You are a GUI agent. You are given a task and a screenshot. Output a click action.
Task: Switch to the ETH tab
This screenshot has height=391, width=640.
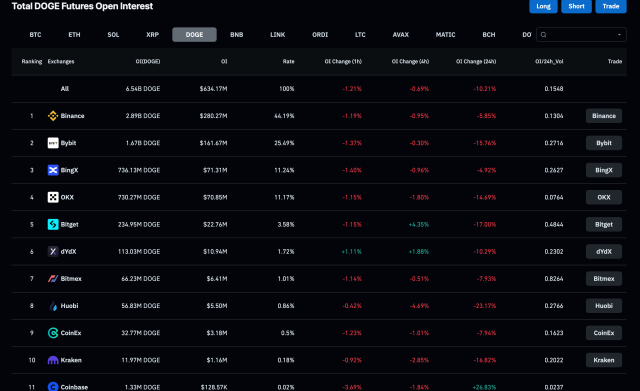[74, 35]
